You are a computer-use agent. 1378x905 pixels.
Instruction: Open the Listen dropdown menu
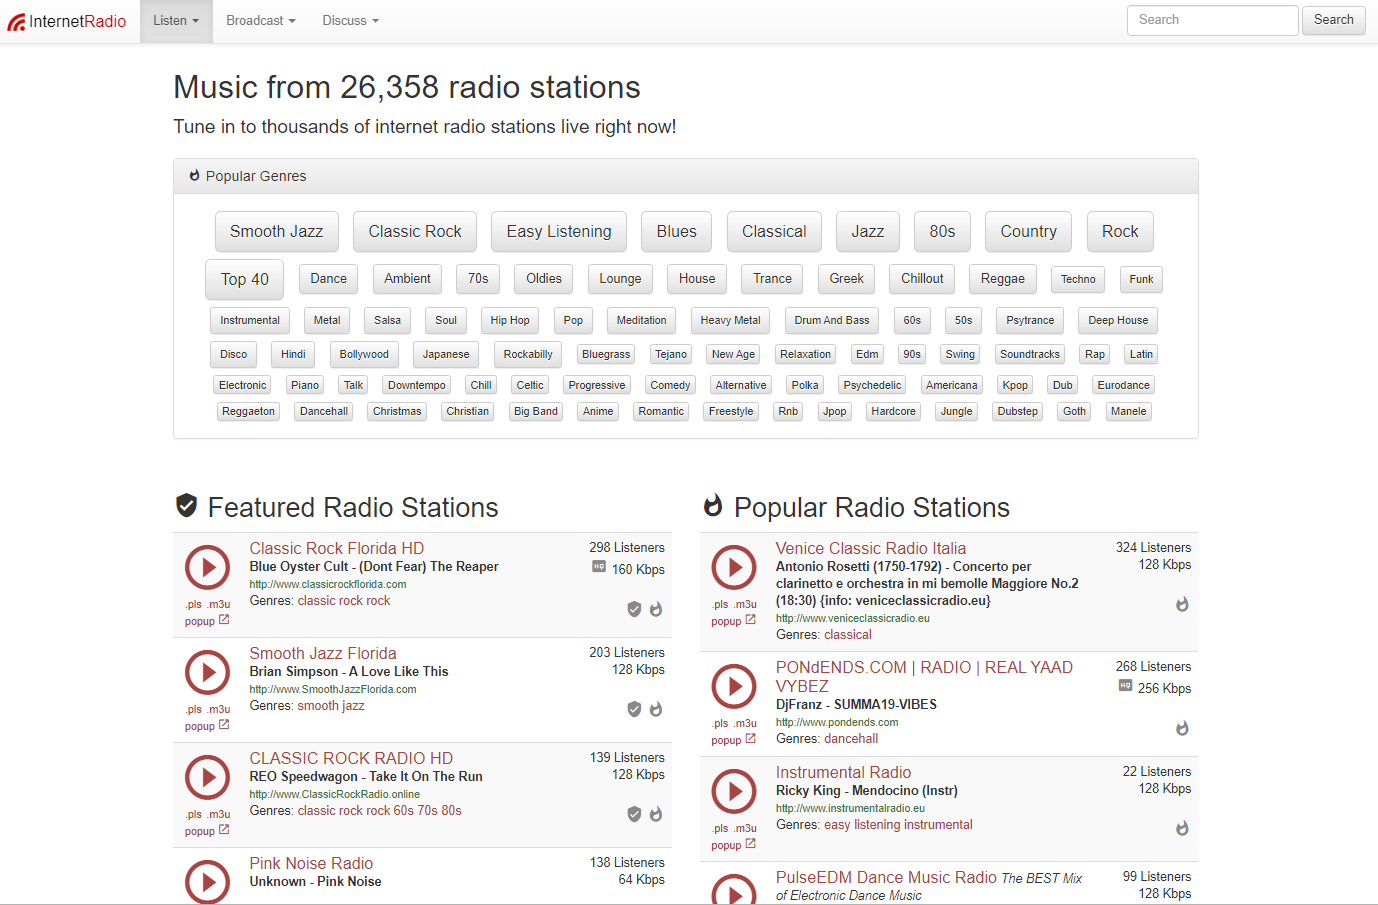176,21
